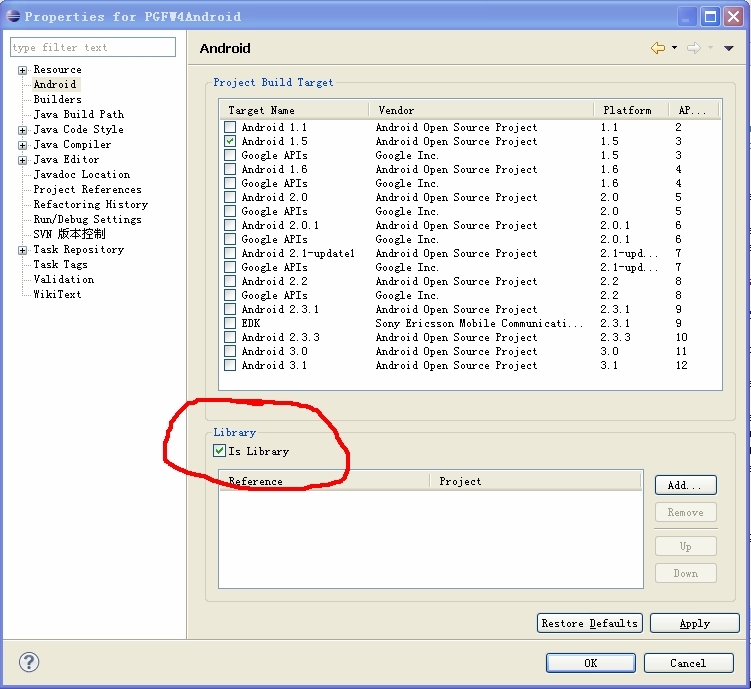Screen dimensions: 751x689
Task: Open the view menu triangle icon
Action: coord(729,48)
